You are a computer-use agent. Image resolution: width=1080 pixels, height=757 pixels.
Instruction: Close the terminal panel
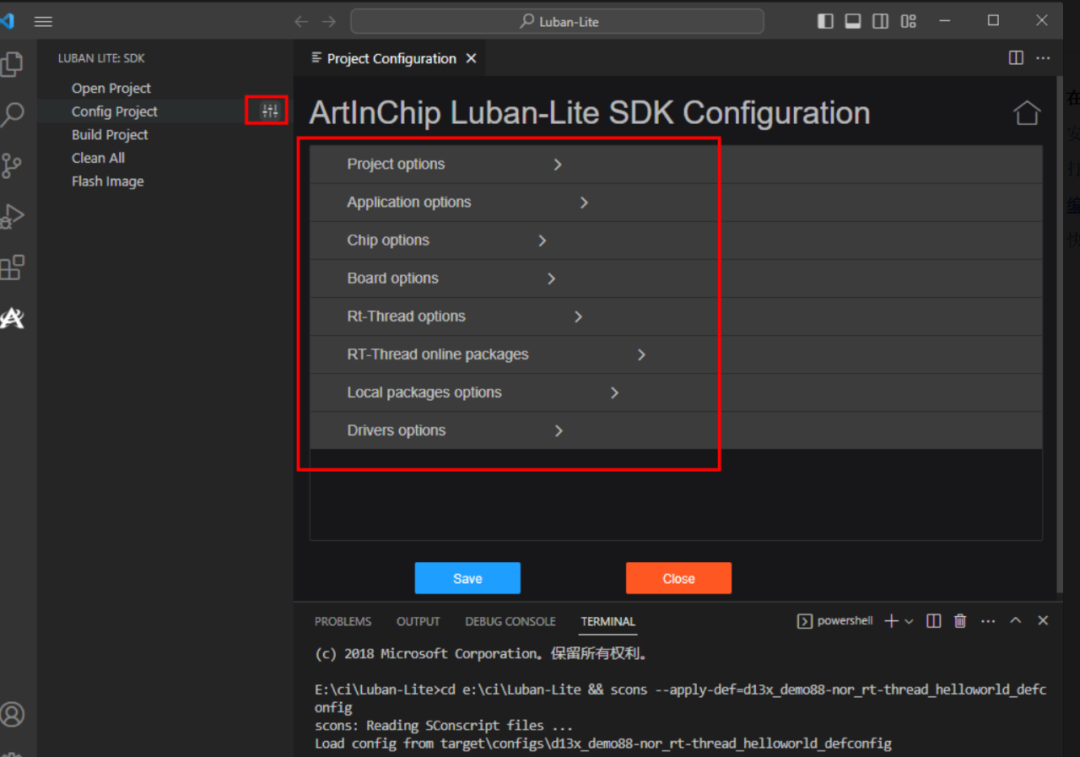(1043, 621)
